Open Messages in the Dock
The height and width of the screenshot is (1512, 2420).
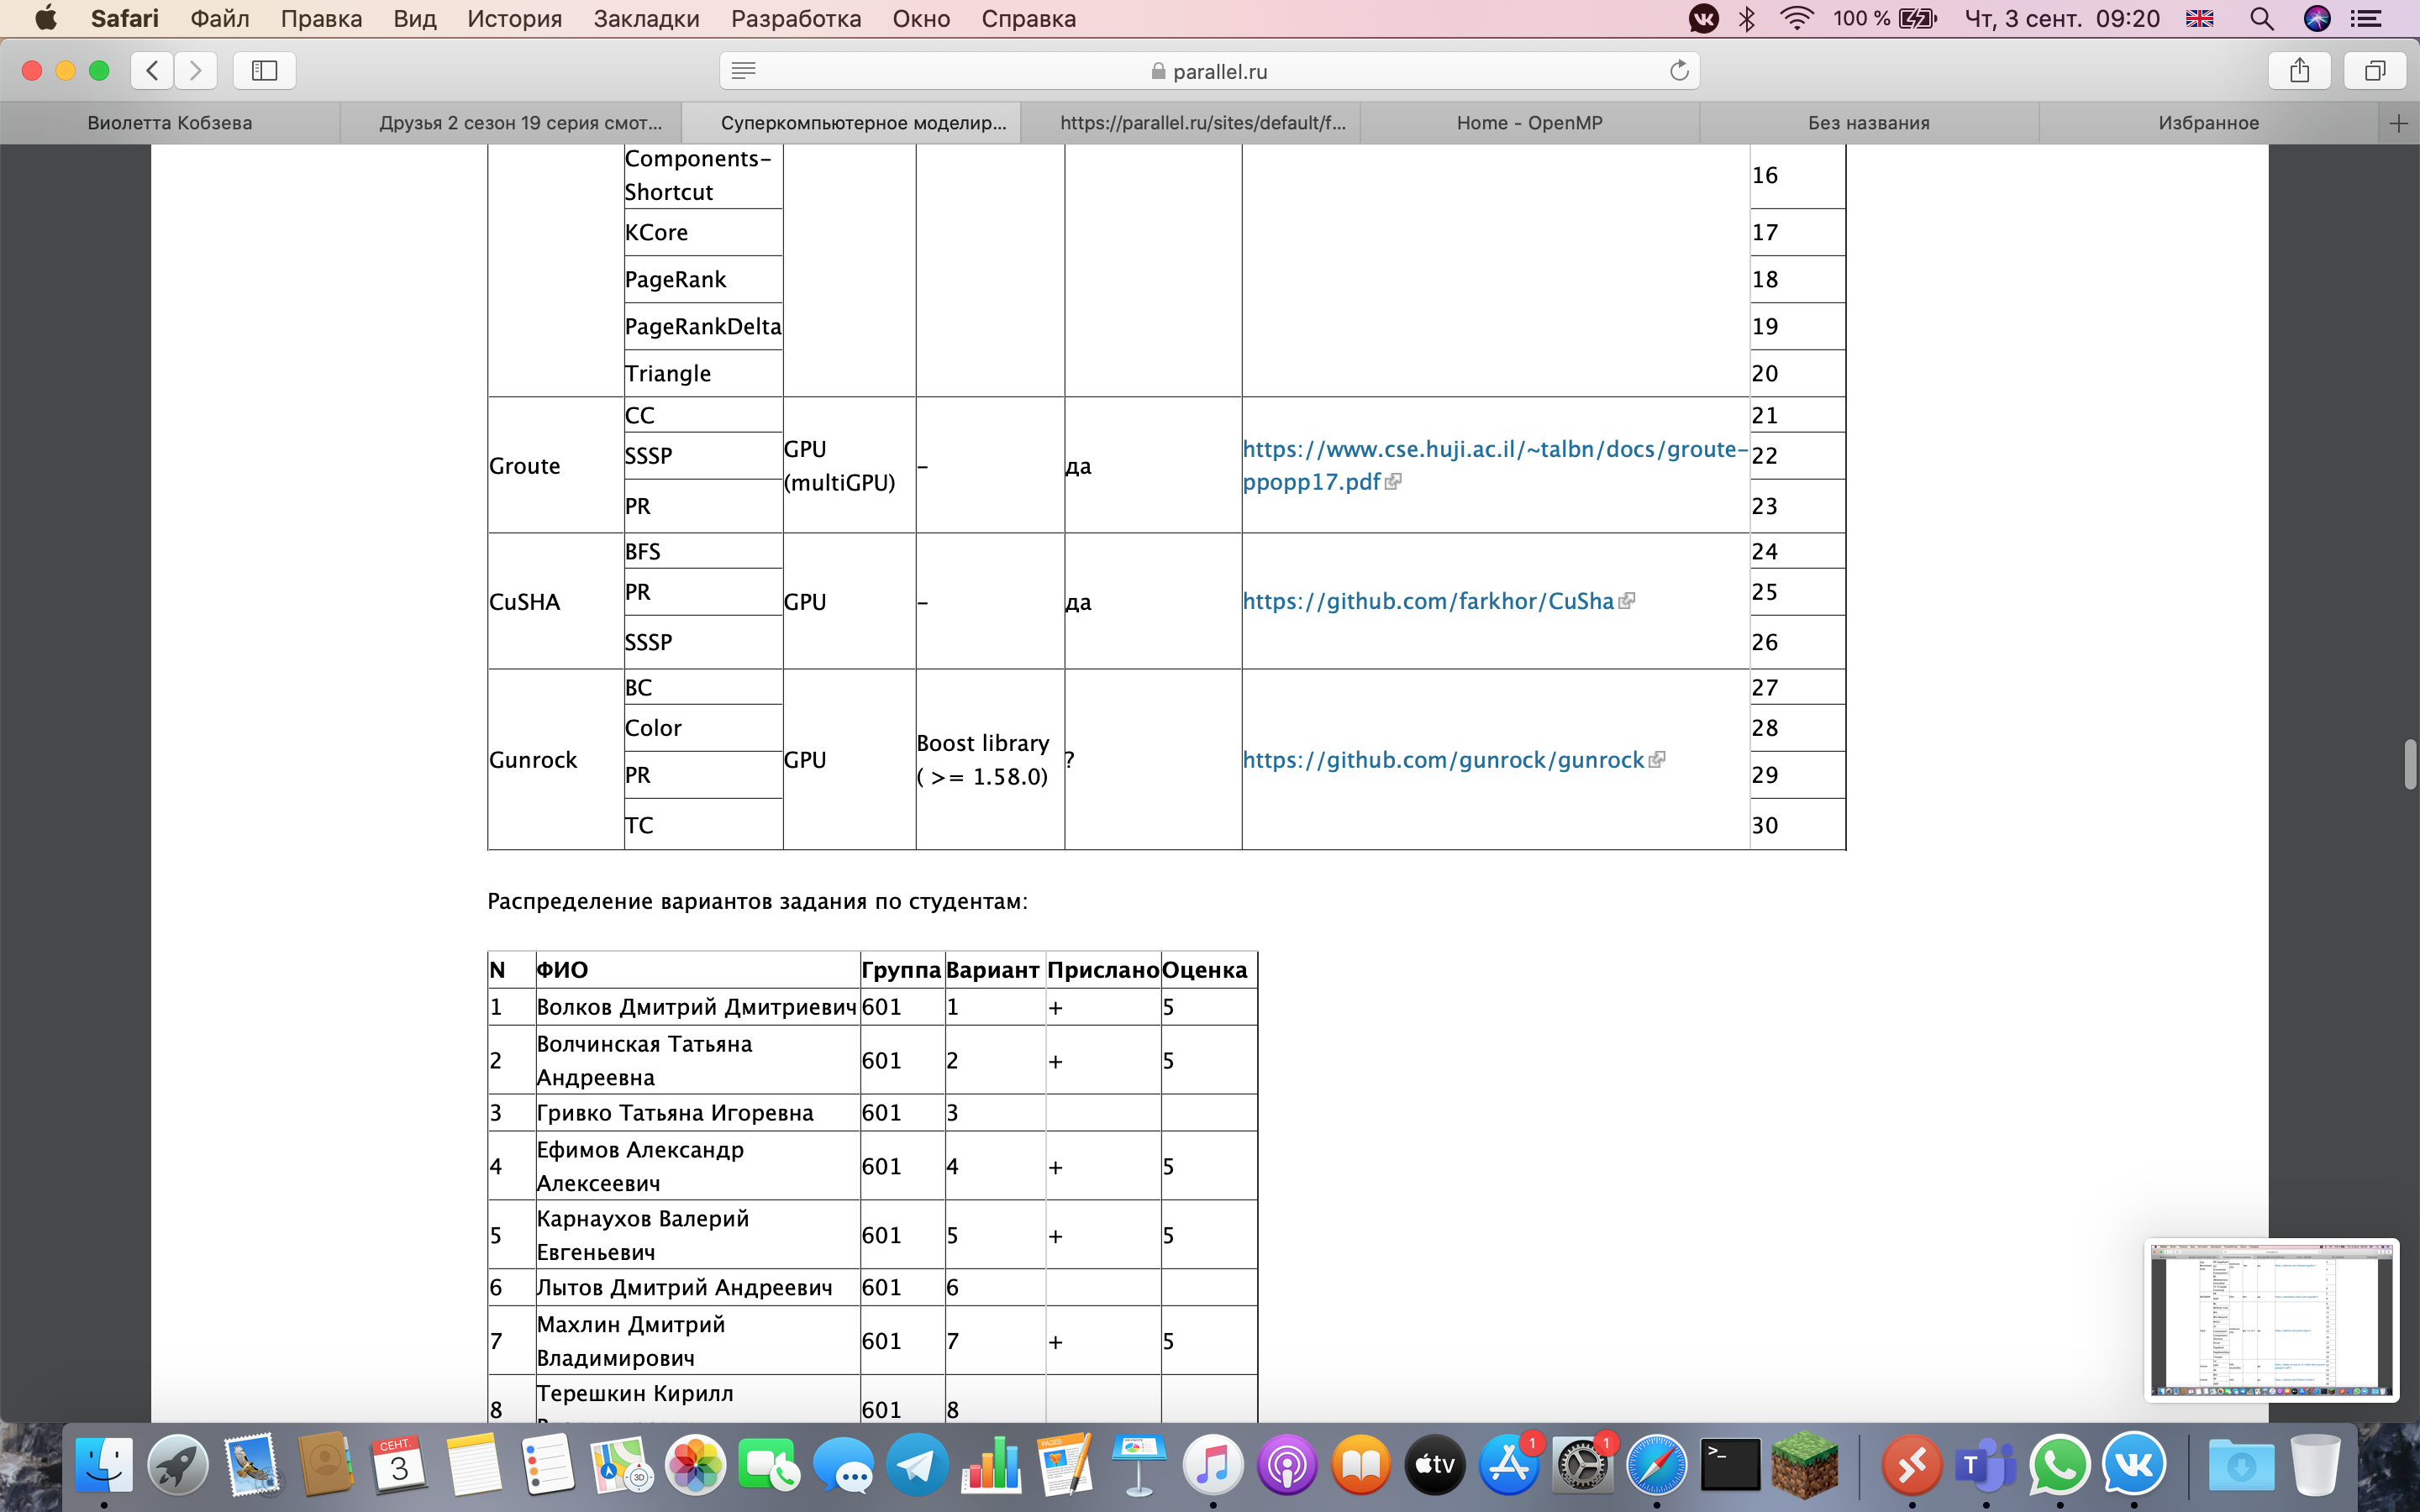[x=843, y=1466]
